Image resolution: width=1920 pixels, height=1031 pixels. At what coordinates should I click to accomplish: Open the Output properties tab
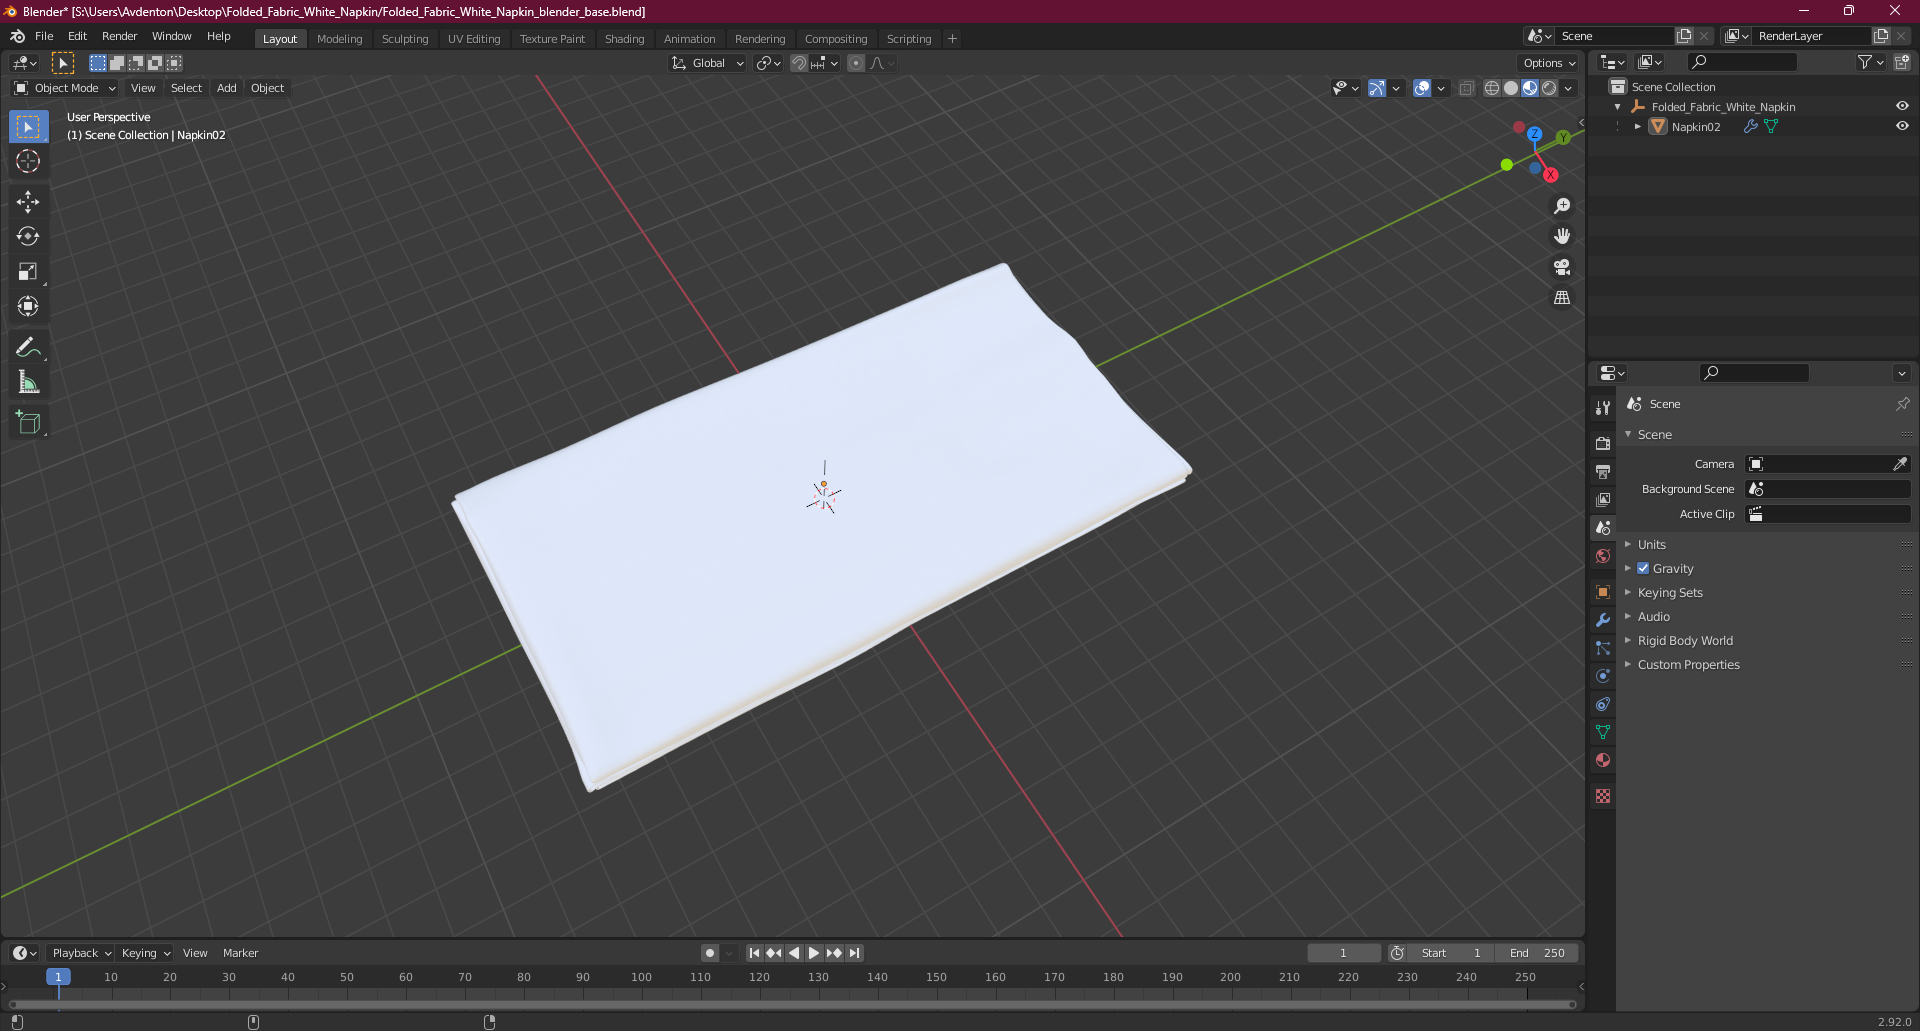tap(1603, 471)
